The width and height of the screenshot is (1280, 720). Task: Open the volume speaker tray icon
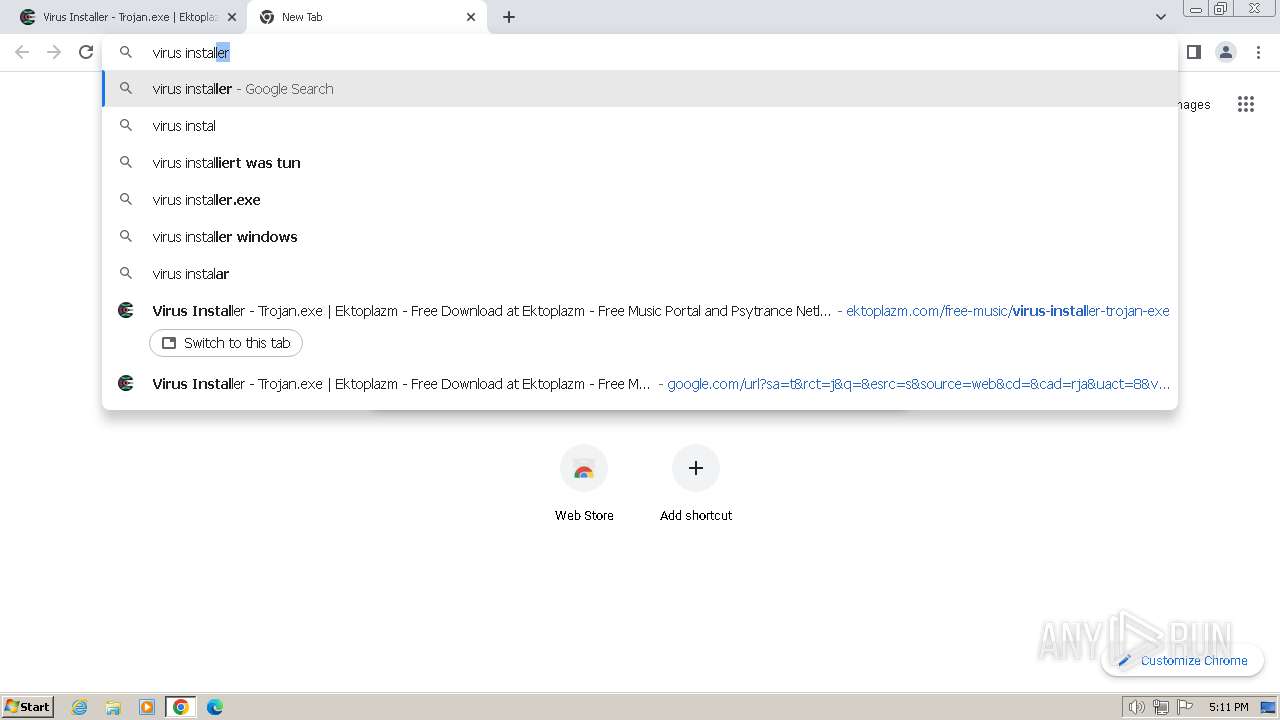pos(1136,707)
